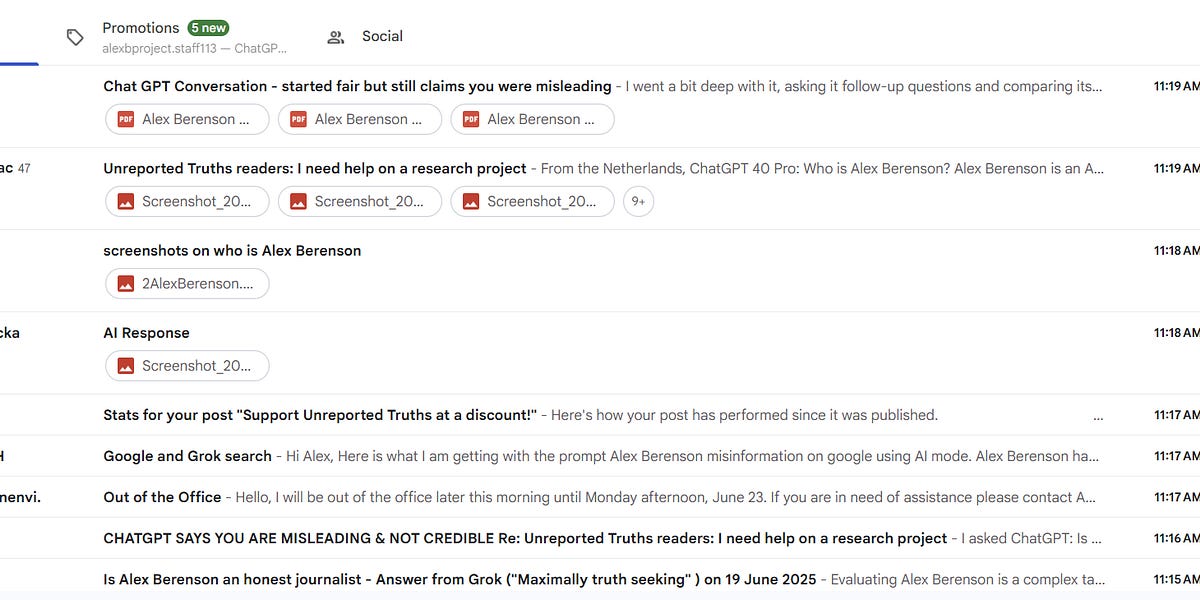
Task: Open the AI Response email
Action: [146, 332]
